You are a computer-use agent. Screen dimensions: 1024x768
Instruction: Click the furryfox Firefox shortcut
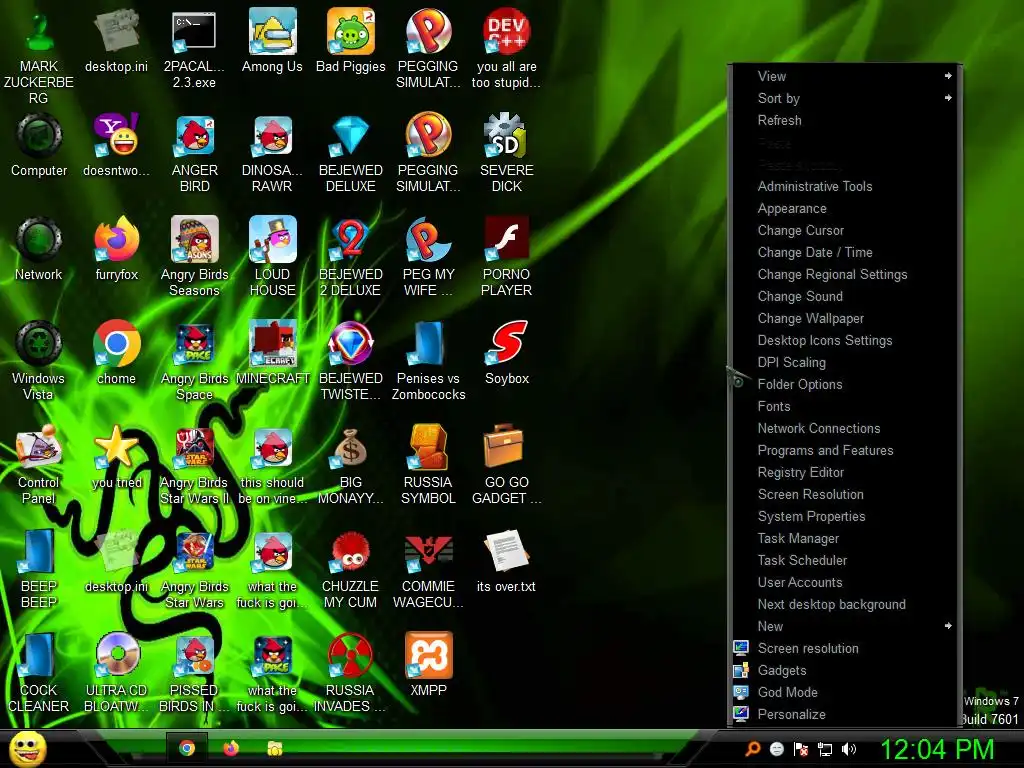click(x=116, y=249)
